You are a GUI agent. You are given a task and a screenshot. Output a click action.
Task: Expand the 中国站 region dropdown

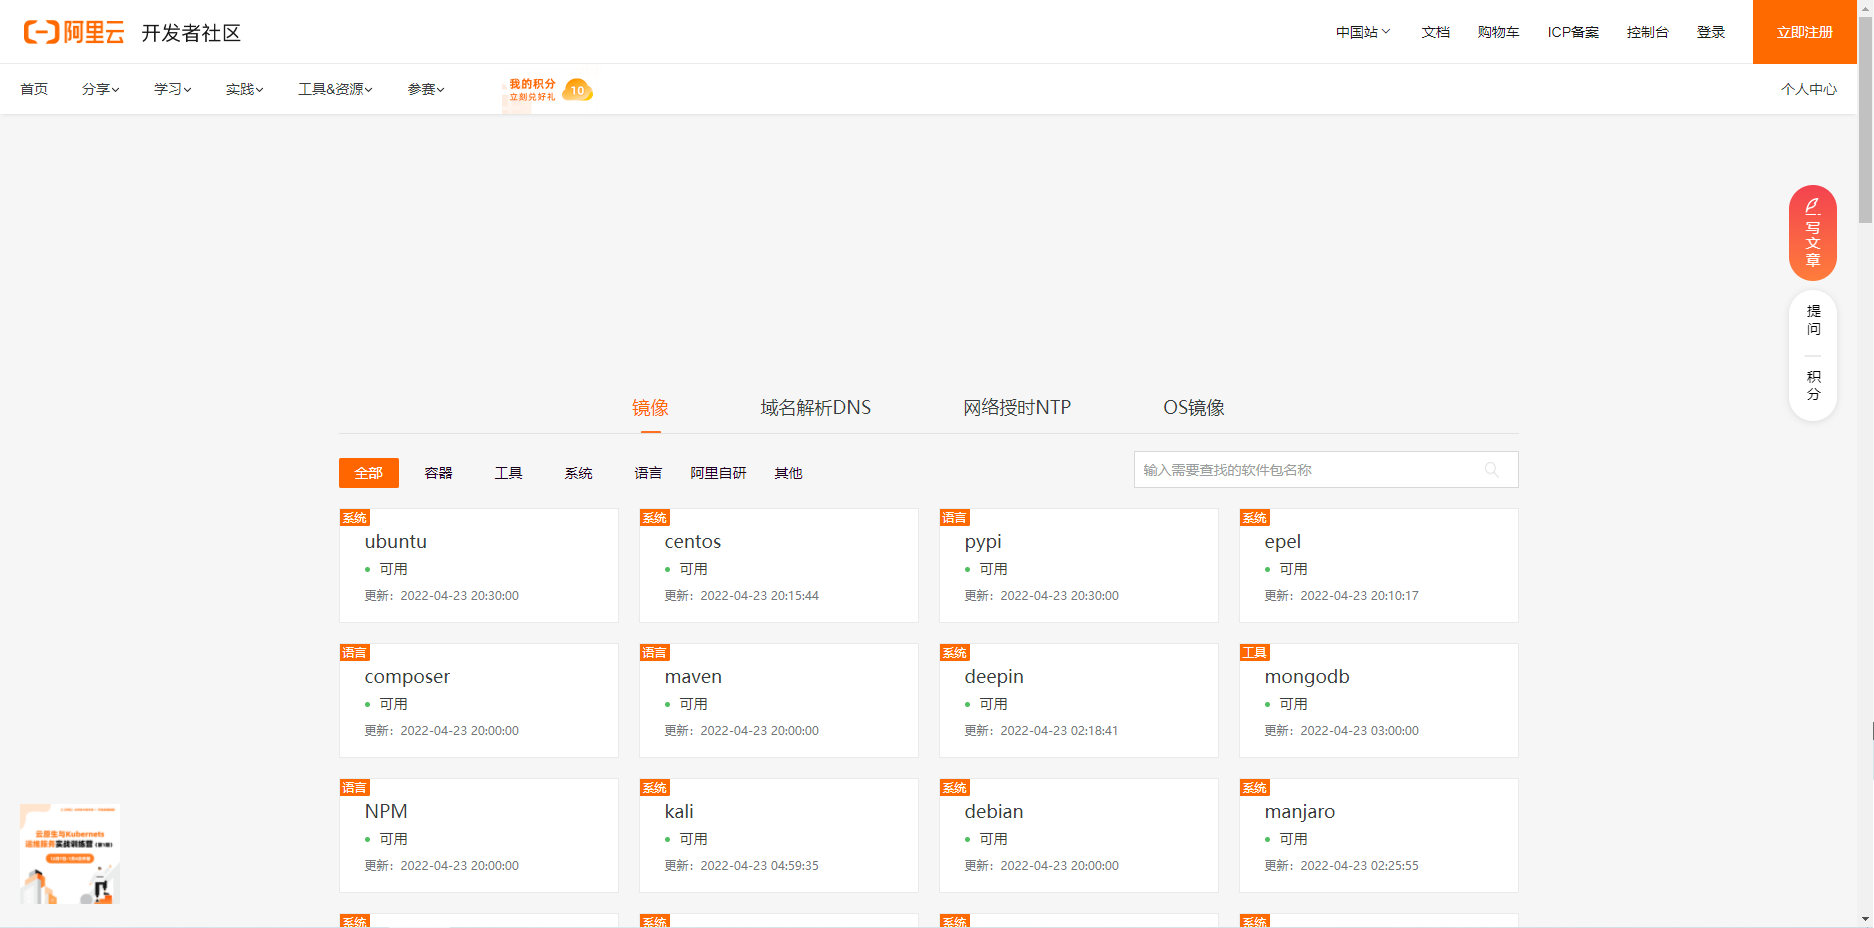point(1363,32)
